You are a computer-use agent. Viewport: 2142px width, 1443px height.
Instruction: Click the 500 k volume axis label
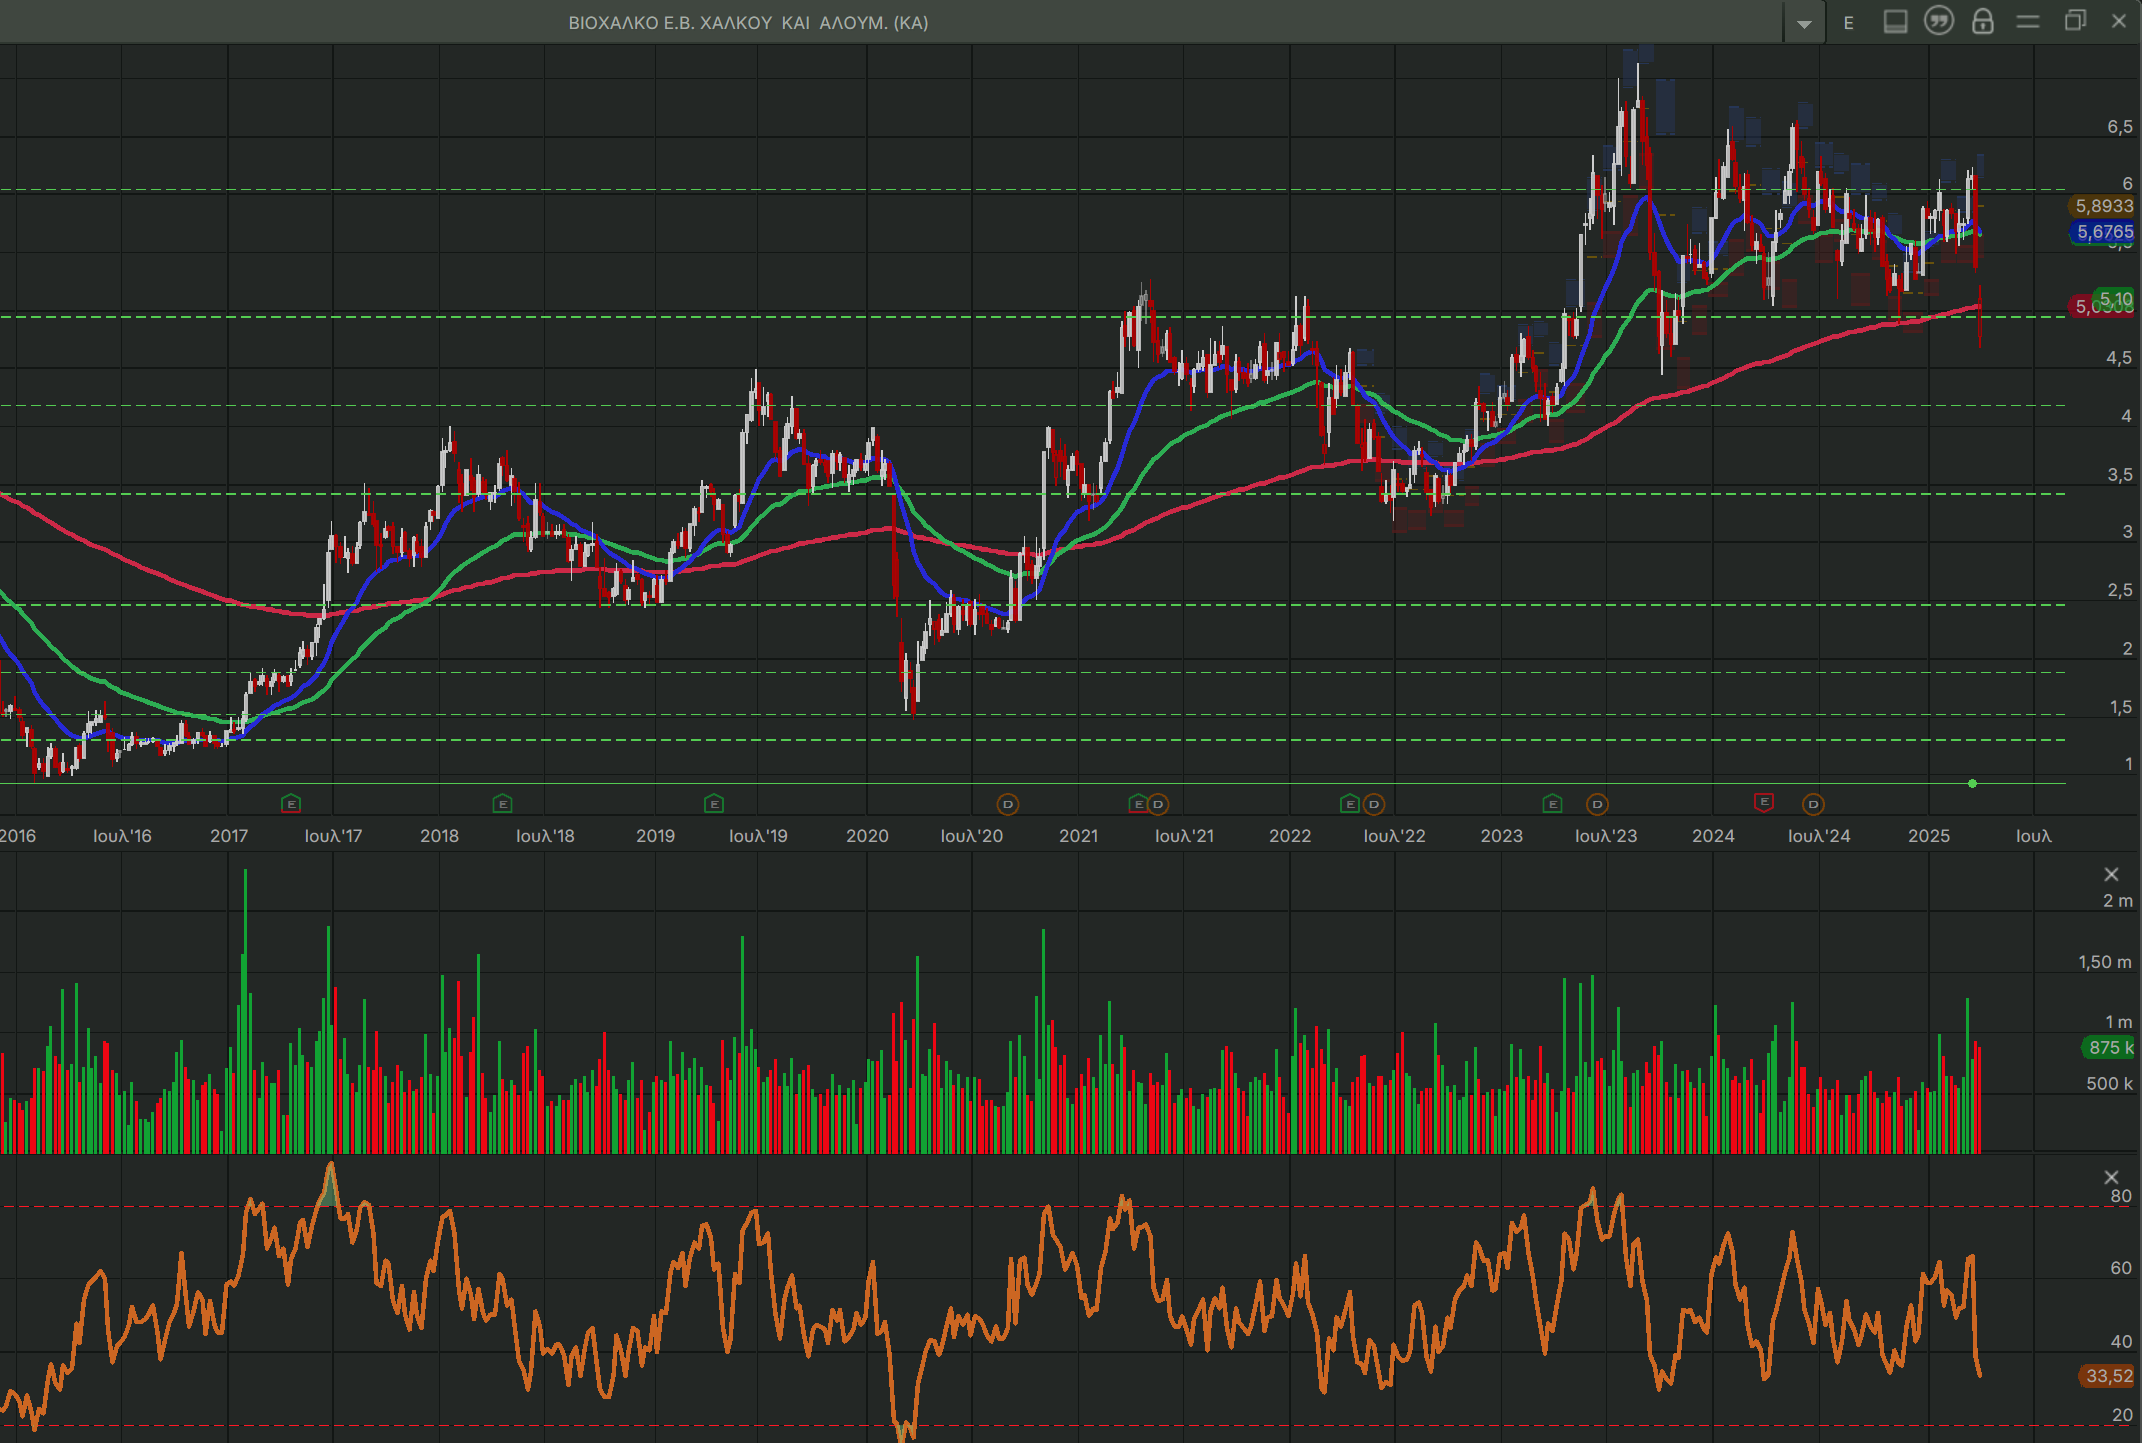pos(2109,1084)
